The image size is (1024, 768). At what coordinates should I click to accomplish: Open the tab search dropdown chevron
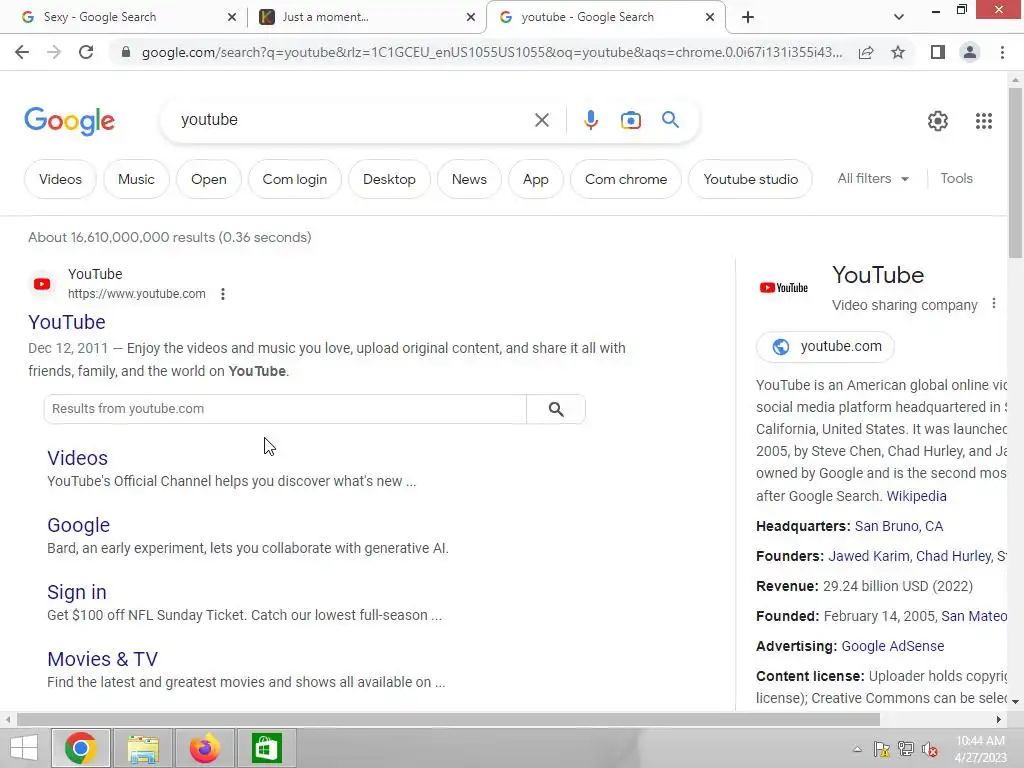(899, 17)
